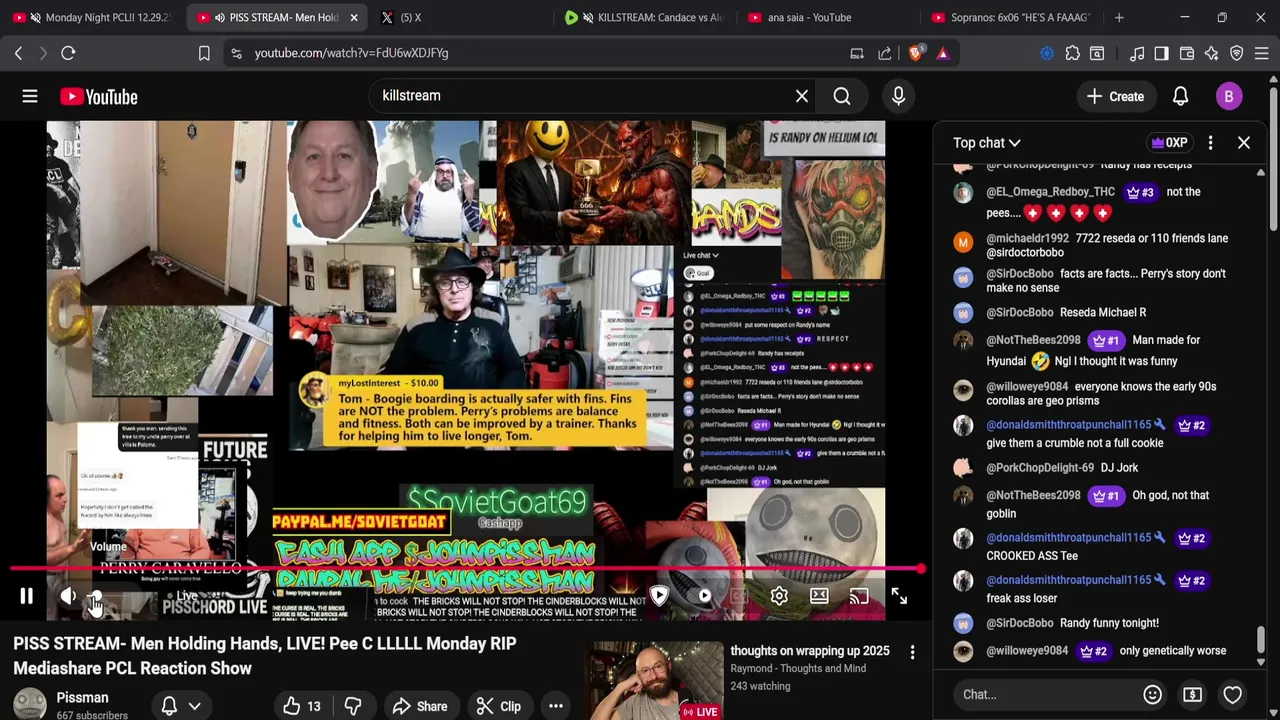The width and height of the screenshot is (1280, 720).
Task: Open Brave Shields lion icon
Action: pyautogui.click(x=915, y=53)
